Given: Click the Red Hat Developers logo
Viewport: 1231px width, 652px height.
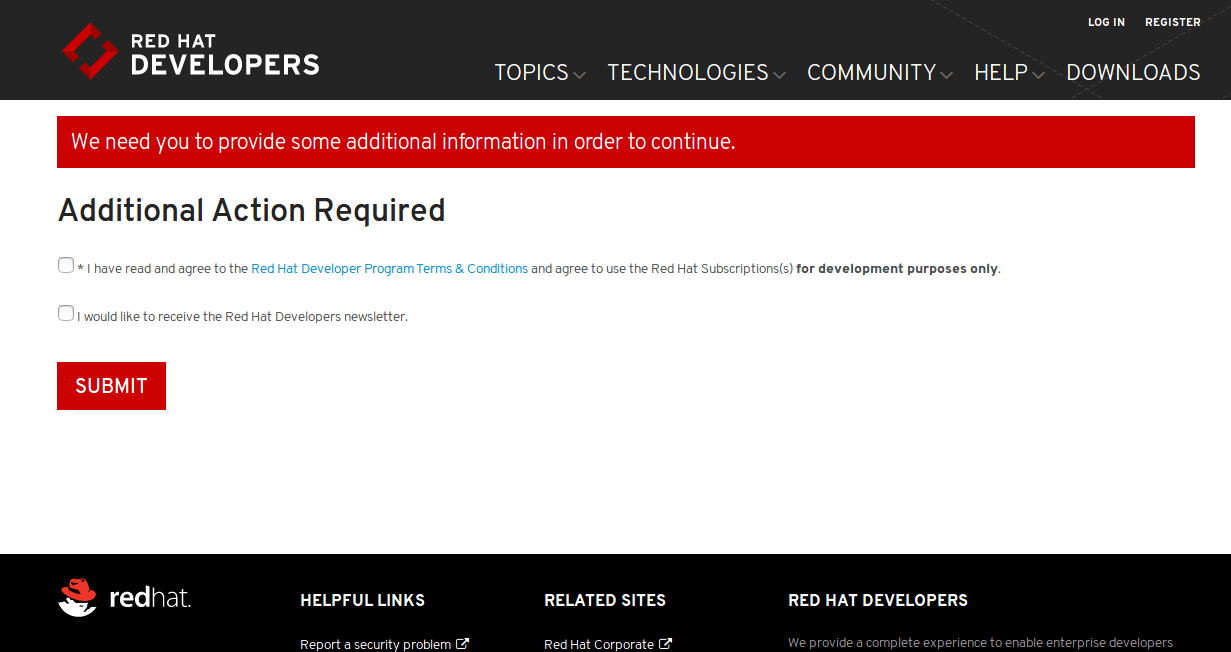Looking at the screenshot, I should (x=190, y=51).
